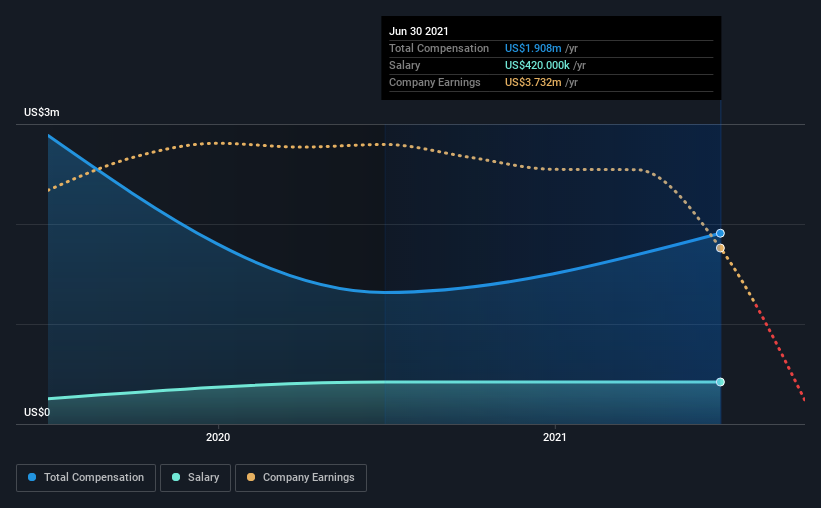Click the teal dot in Salary legend
Viewport: 821px width, 508px height.
click(x=176, y=477)
